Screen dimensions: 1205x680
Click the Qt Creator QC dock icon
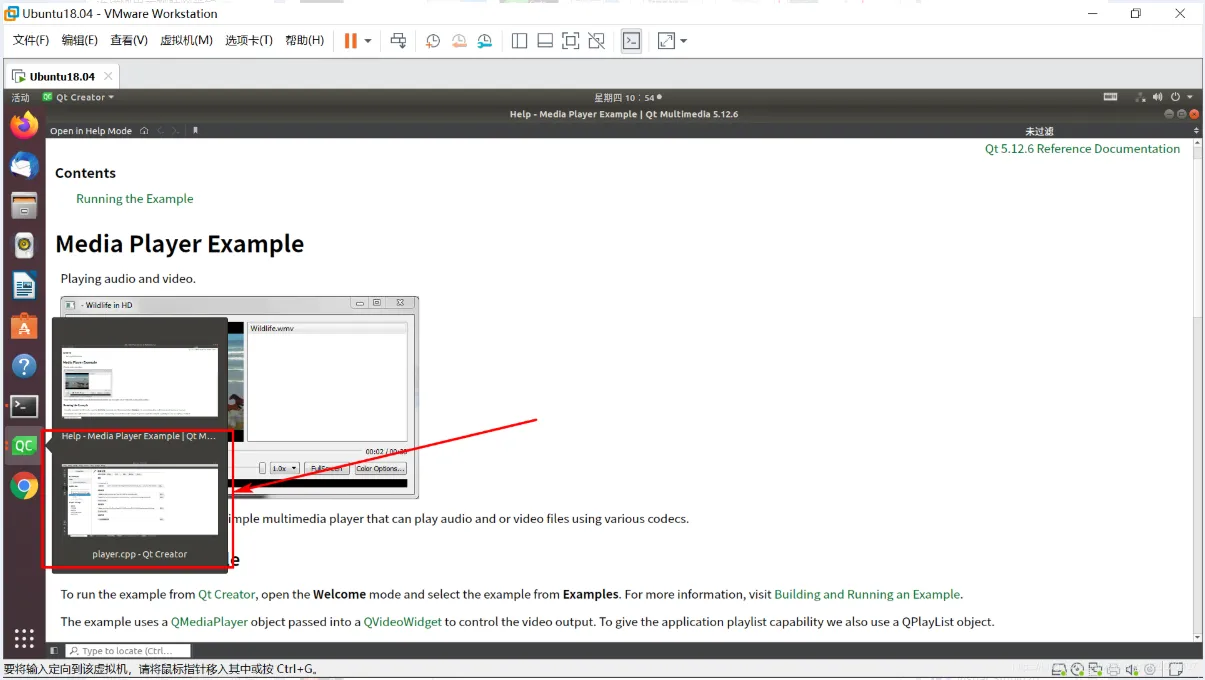click(24, 446)
